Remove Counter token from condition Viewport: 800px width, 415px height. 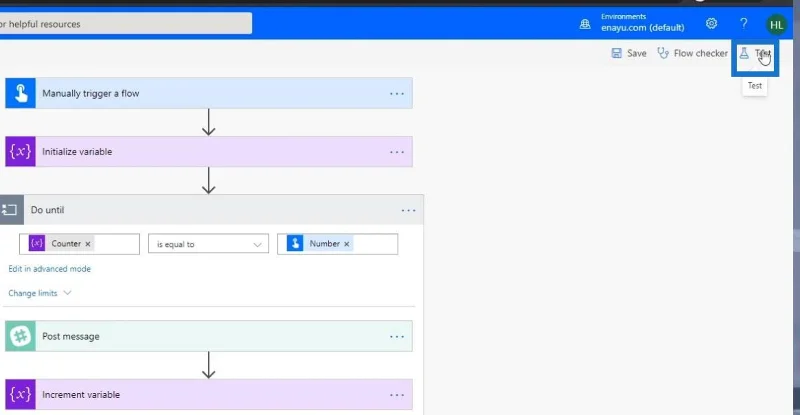(x=88, y=244)
